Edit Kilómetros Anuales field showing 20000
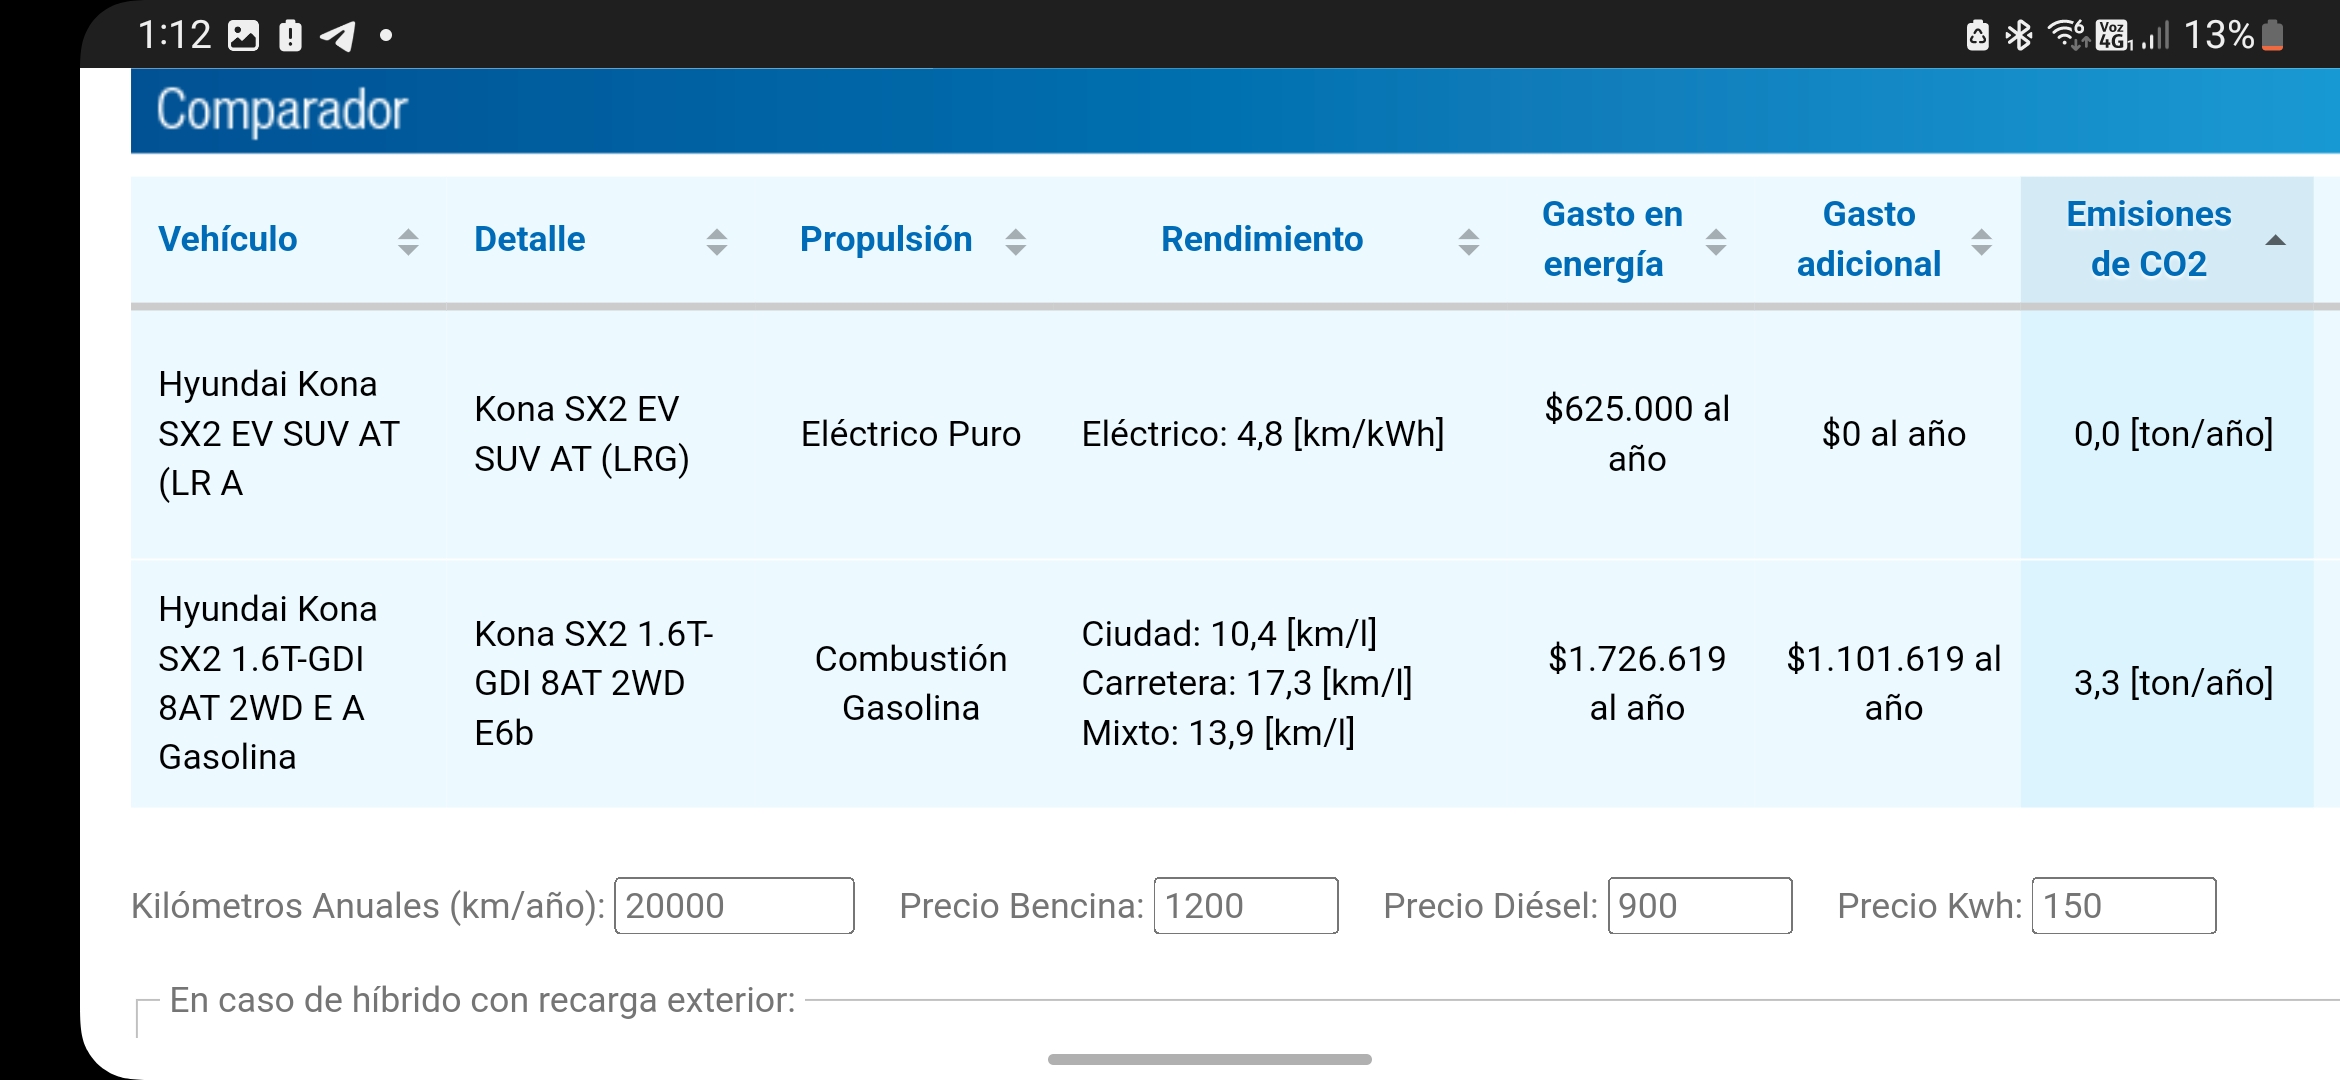2340x1080 pixels. pos(734,906)
